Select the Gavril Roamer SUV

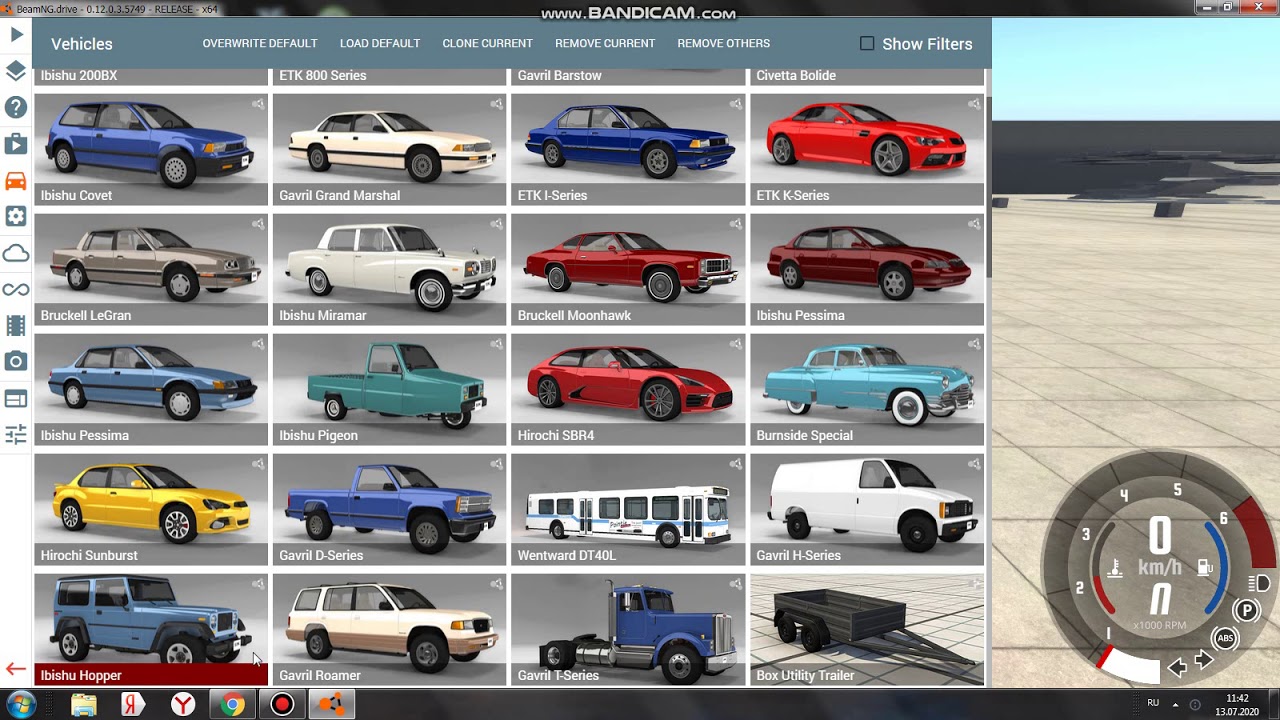pyautogui.click(x=389, y=630)
